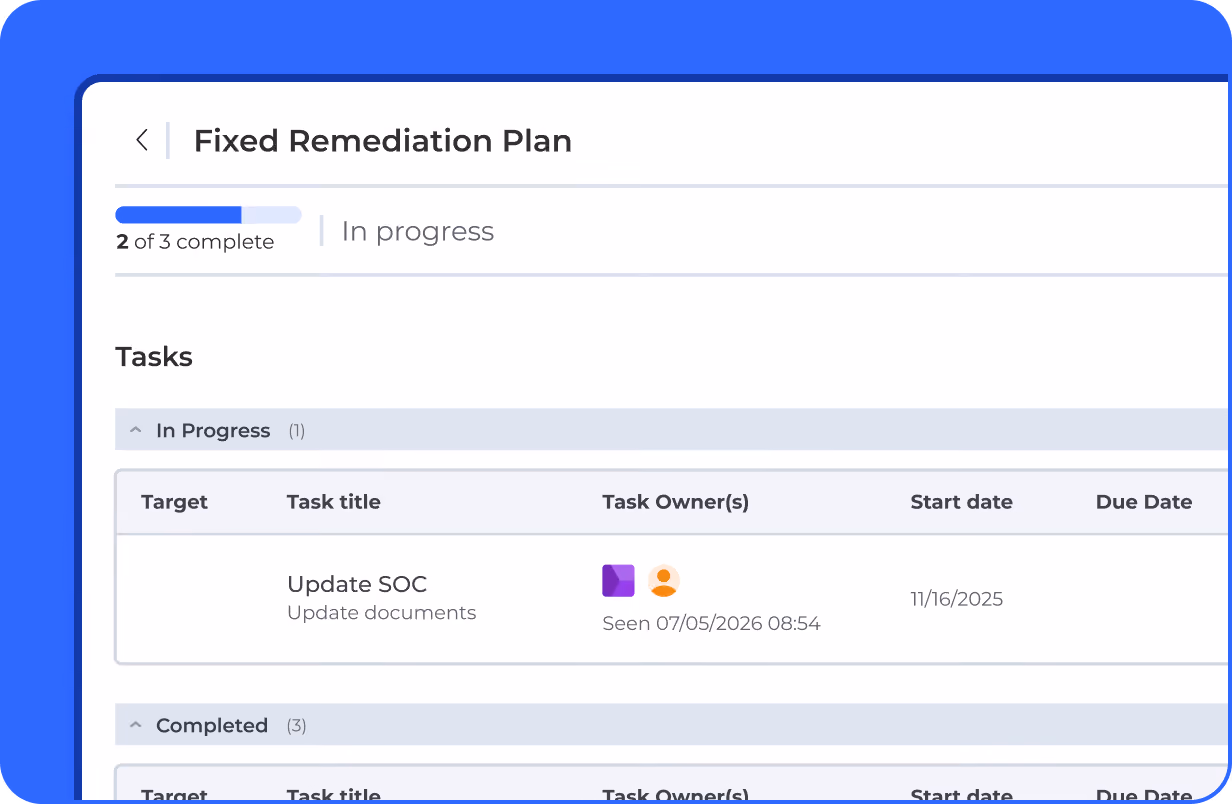This screenshot has height=804, width=1232.
Task: Go back using the left arrow icon
Action: [142, 140]
